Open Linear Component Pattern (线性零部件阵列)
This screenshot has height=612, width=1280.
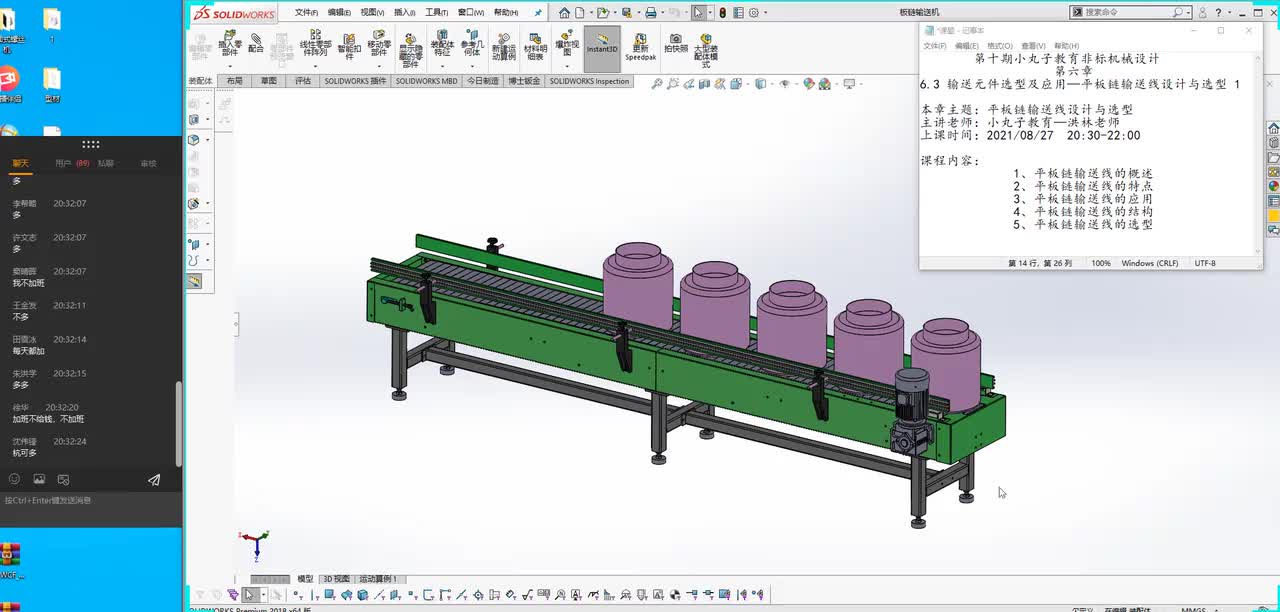click(x=315, y=43)
